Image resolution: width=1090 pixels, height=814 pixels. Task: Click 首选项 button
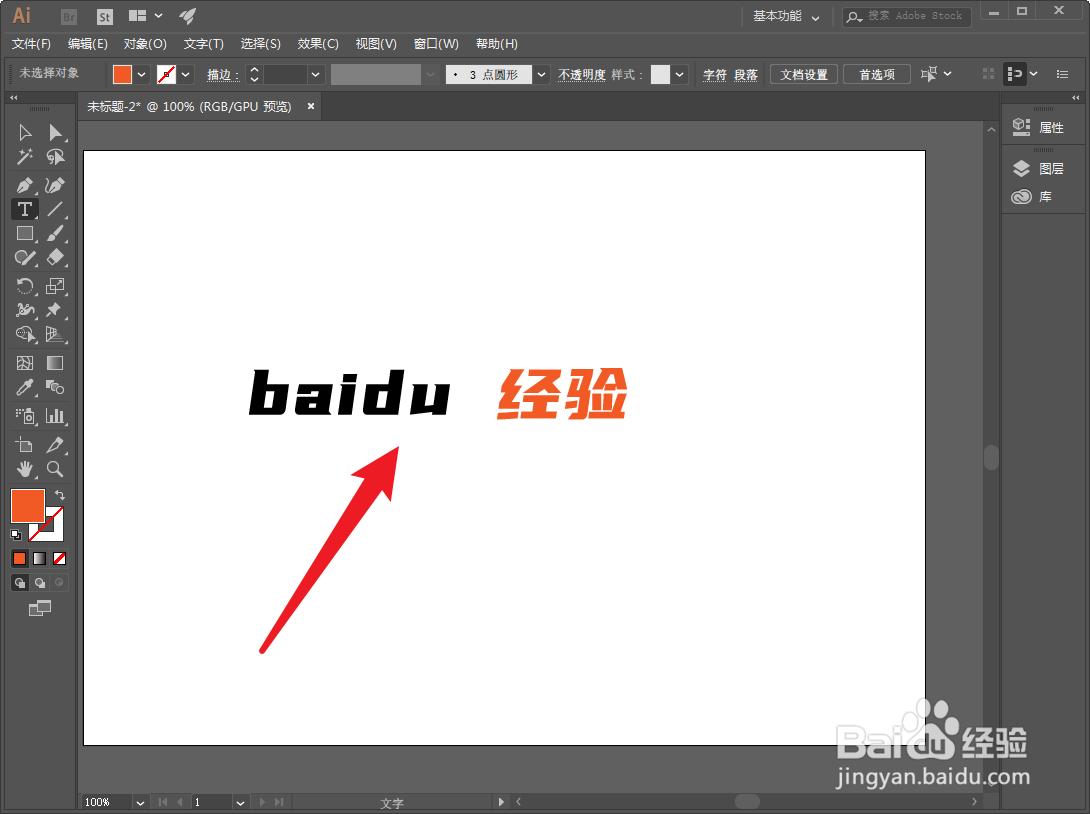[x=877, y=74]
